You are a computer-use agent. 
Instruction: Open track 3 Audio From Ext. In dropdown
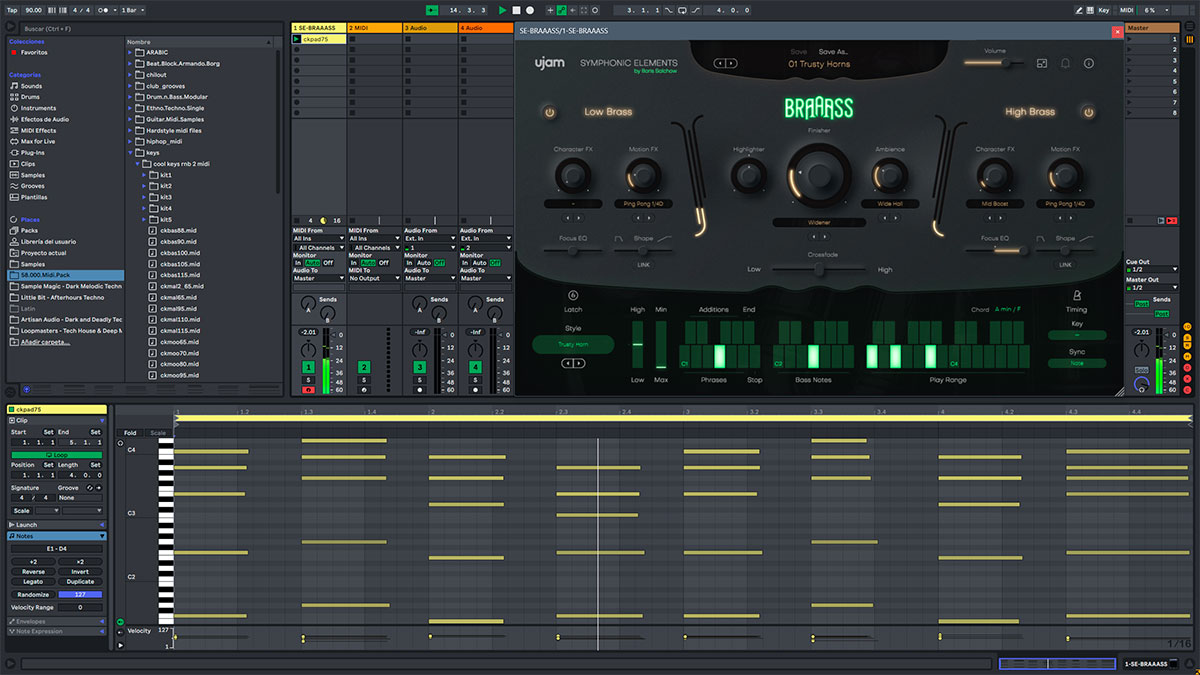click(430, 239)
